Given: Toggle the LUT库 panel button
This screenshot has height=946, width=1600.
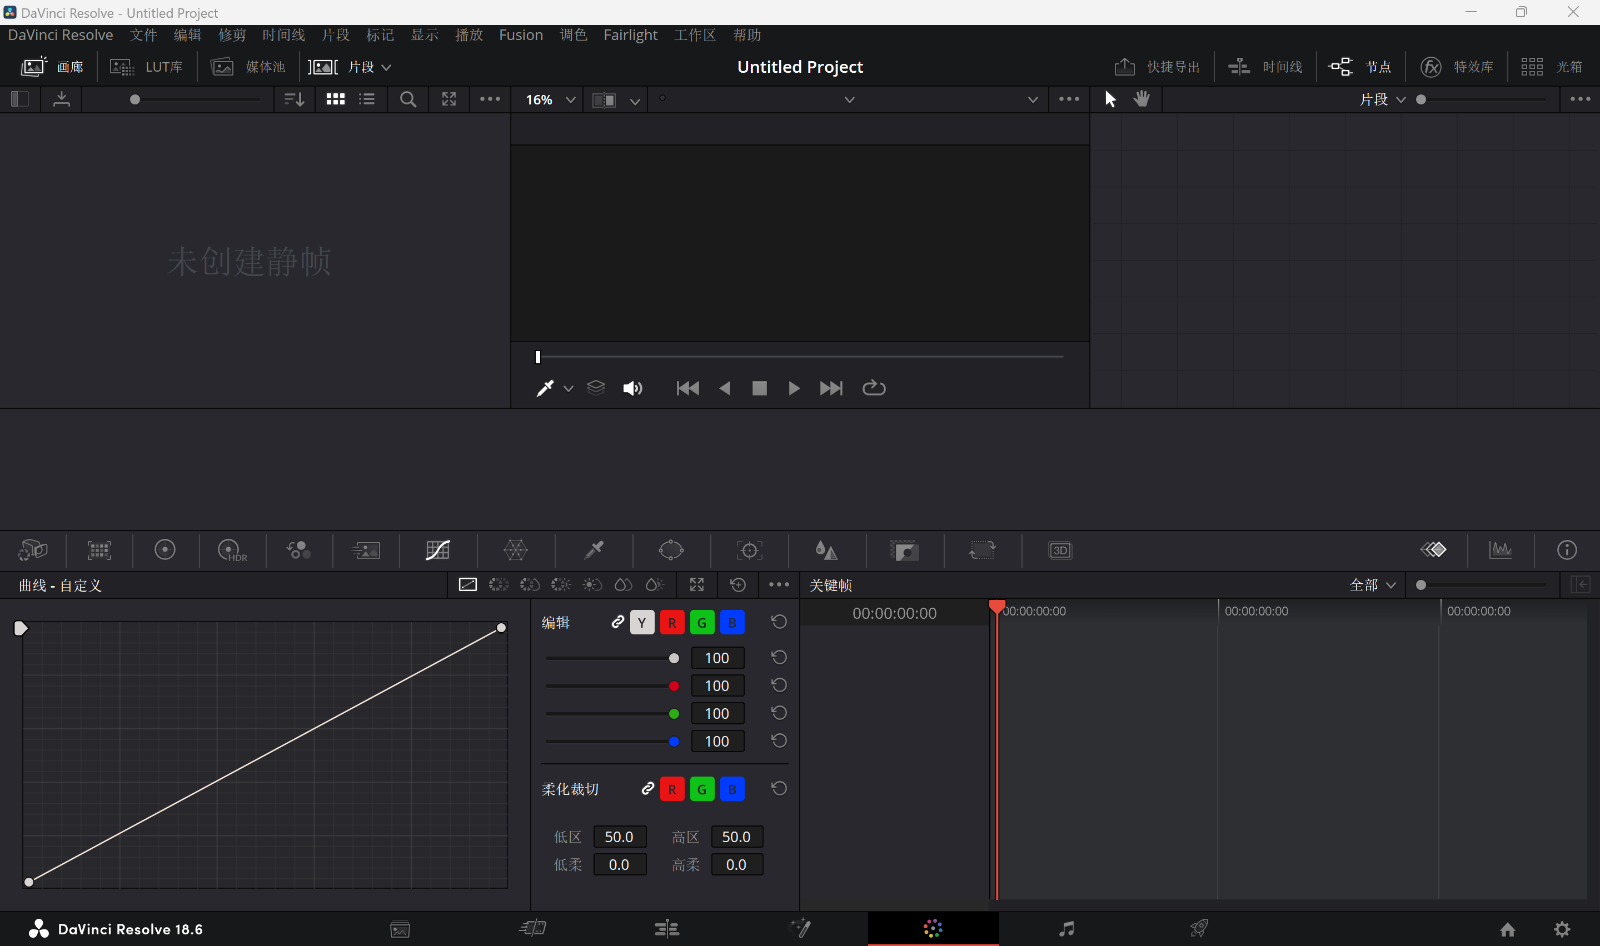Looking at the screenshot, I should click(x=147, y=67).
